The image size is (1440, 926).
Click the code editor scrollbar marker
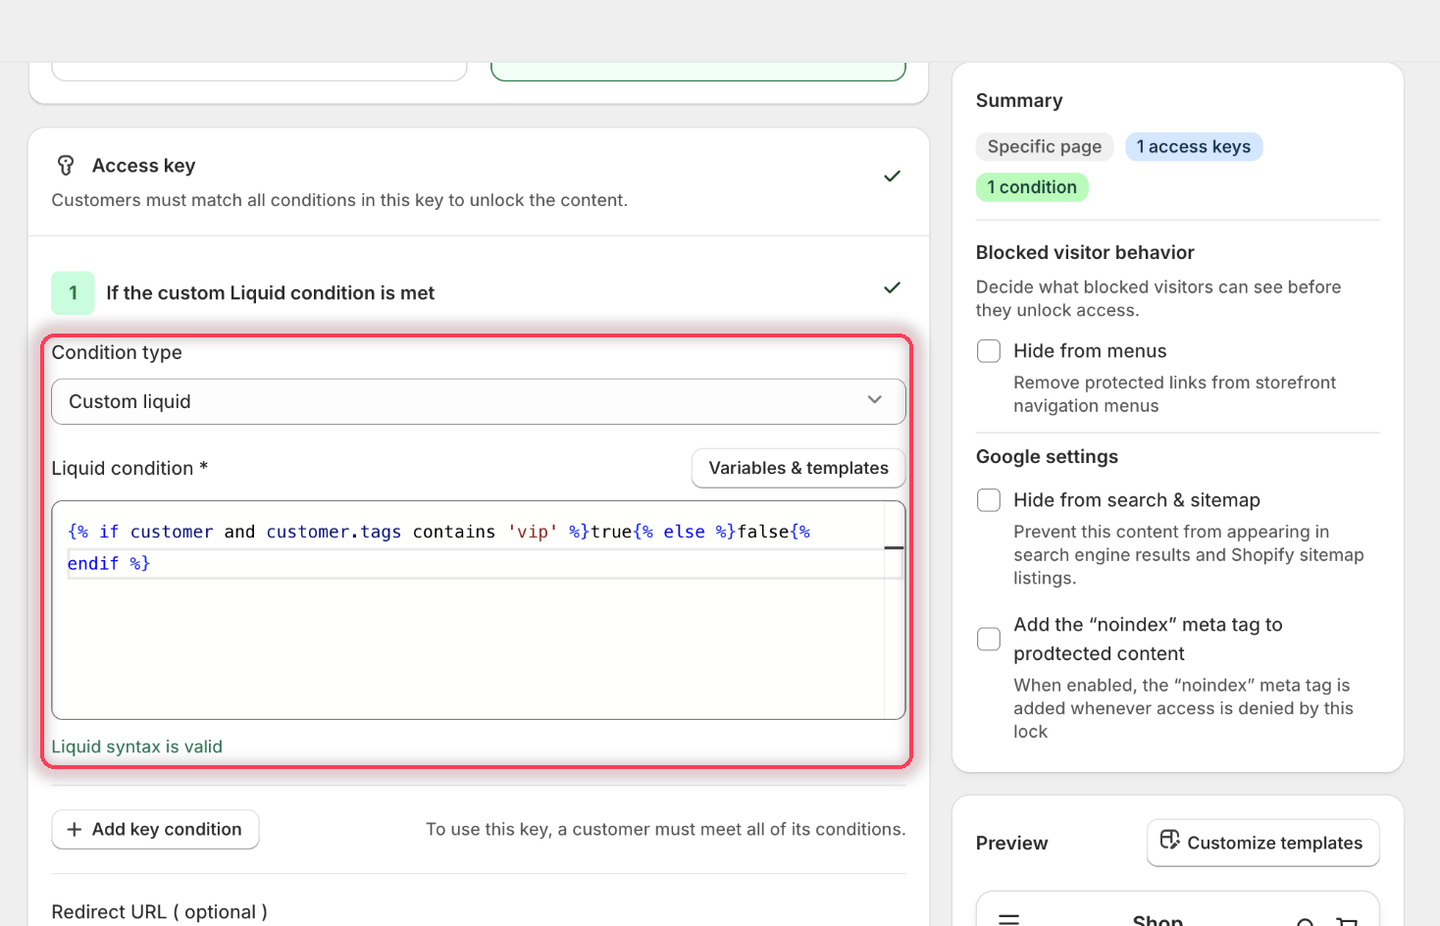(894, 548)
